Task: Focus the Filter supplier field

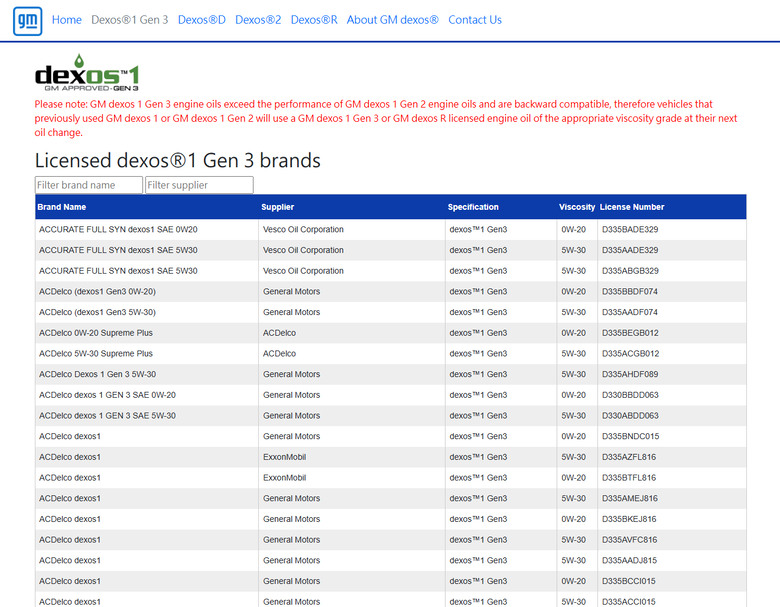Action: coord(199,185)
